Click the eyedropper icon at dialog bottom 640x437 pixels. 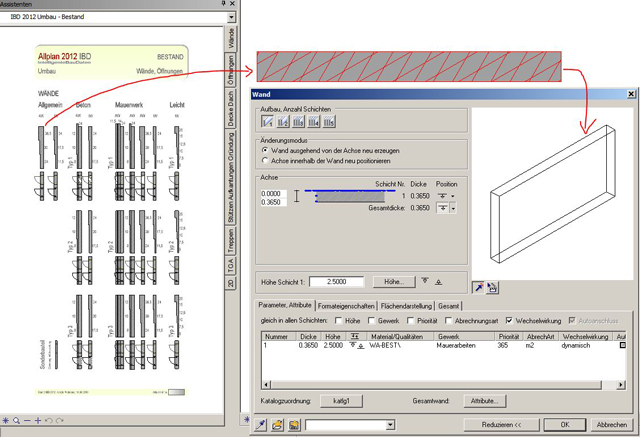click(x=262, y=425)
